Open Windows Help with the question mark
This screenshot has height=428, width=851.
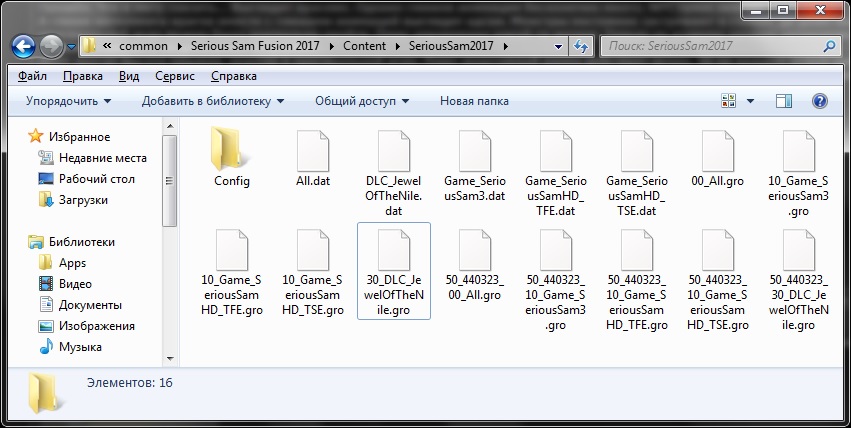820,101
